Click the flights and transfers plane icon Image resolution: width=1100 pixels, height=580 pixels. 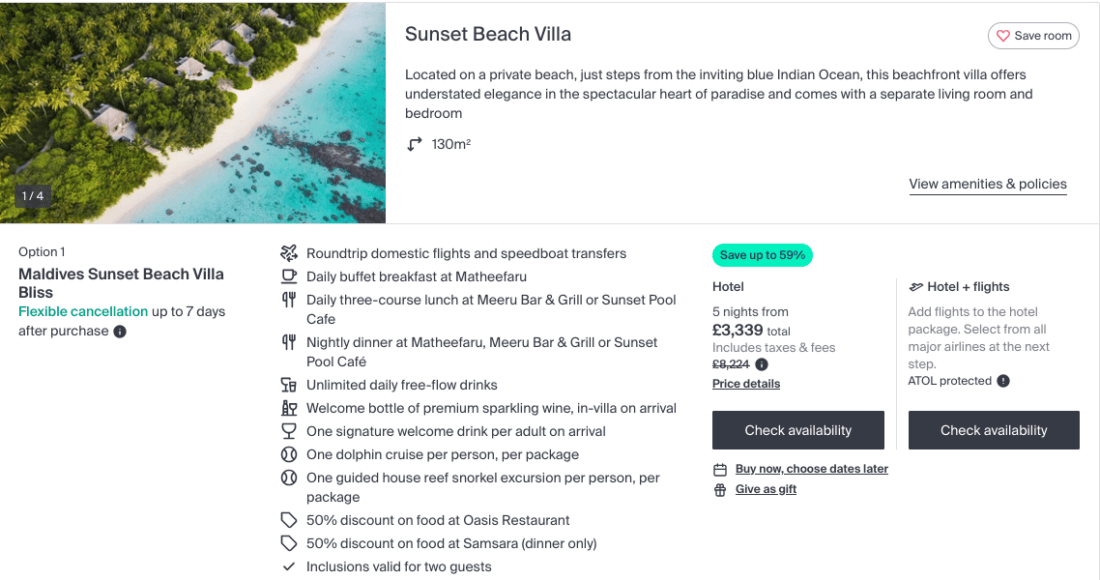[289, 253]
